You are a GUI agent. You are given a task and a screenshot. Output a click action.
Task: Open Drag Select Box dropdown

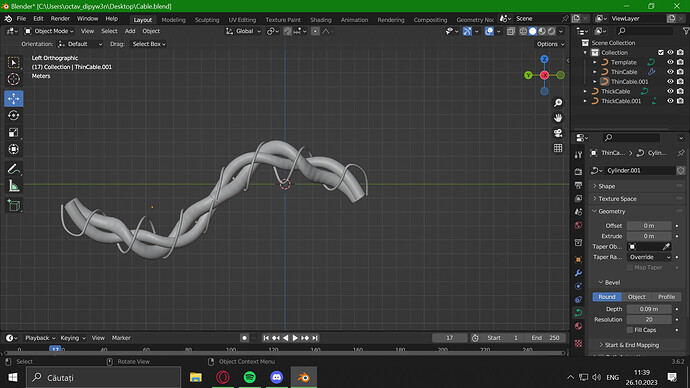coord(149,44)
